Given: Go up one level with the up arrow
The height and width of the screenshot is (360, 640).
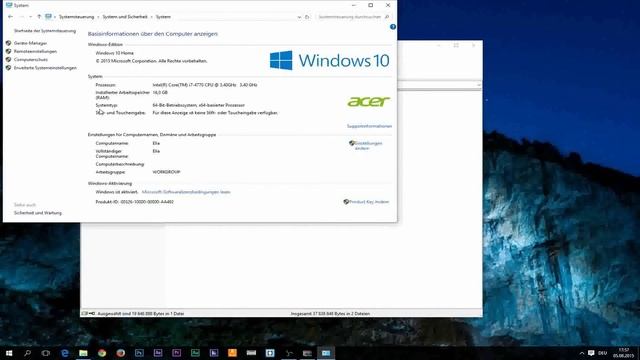Looking at the screenshot, I should click(x=39, y=17).
